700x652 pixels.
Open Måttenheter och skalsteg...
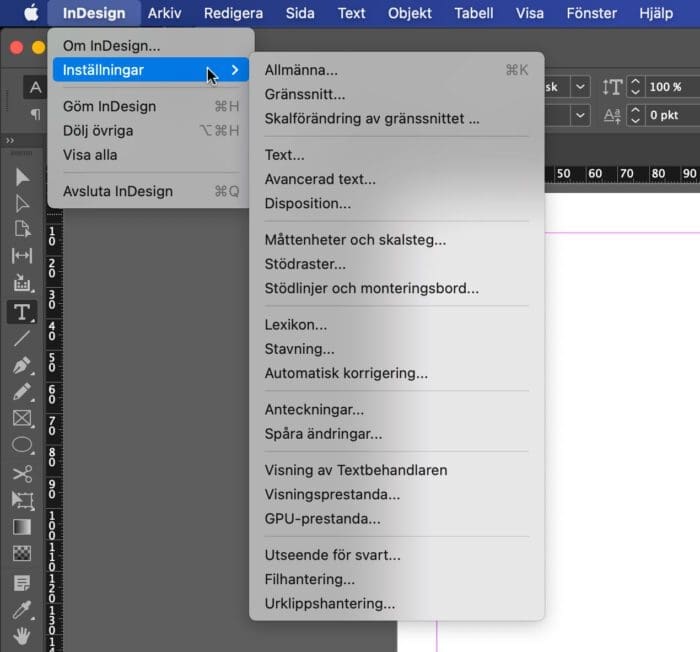(x=396, y=239)
